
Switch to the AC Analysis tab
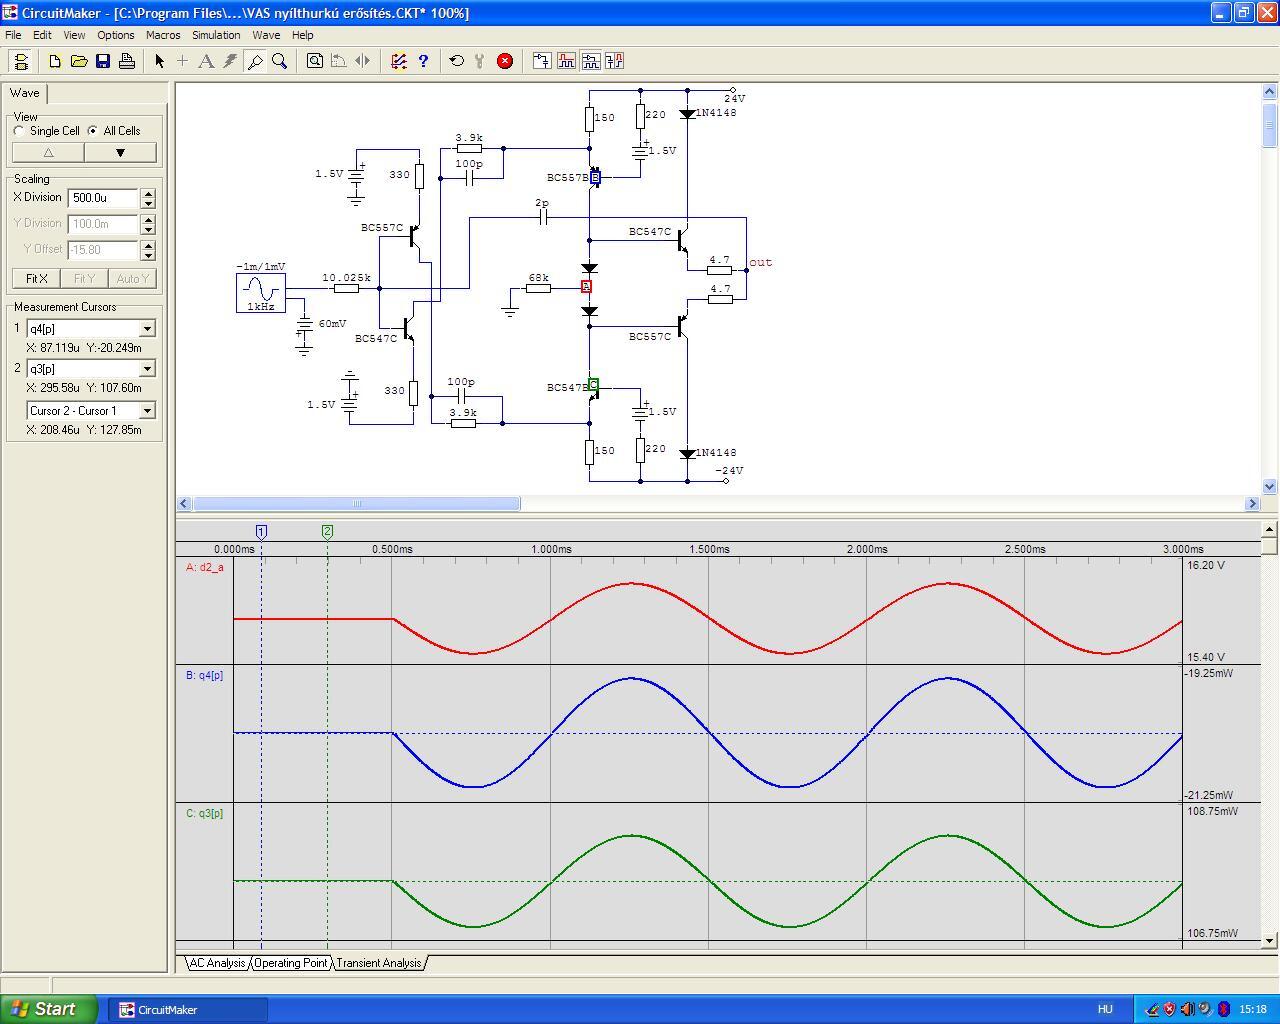217,963
